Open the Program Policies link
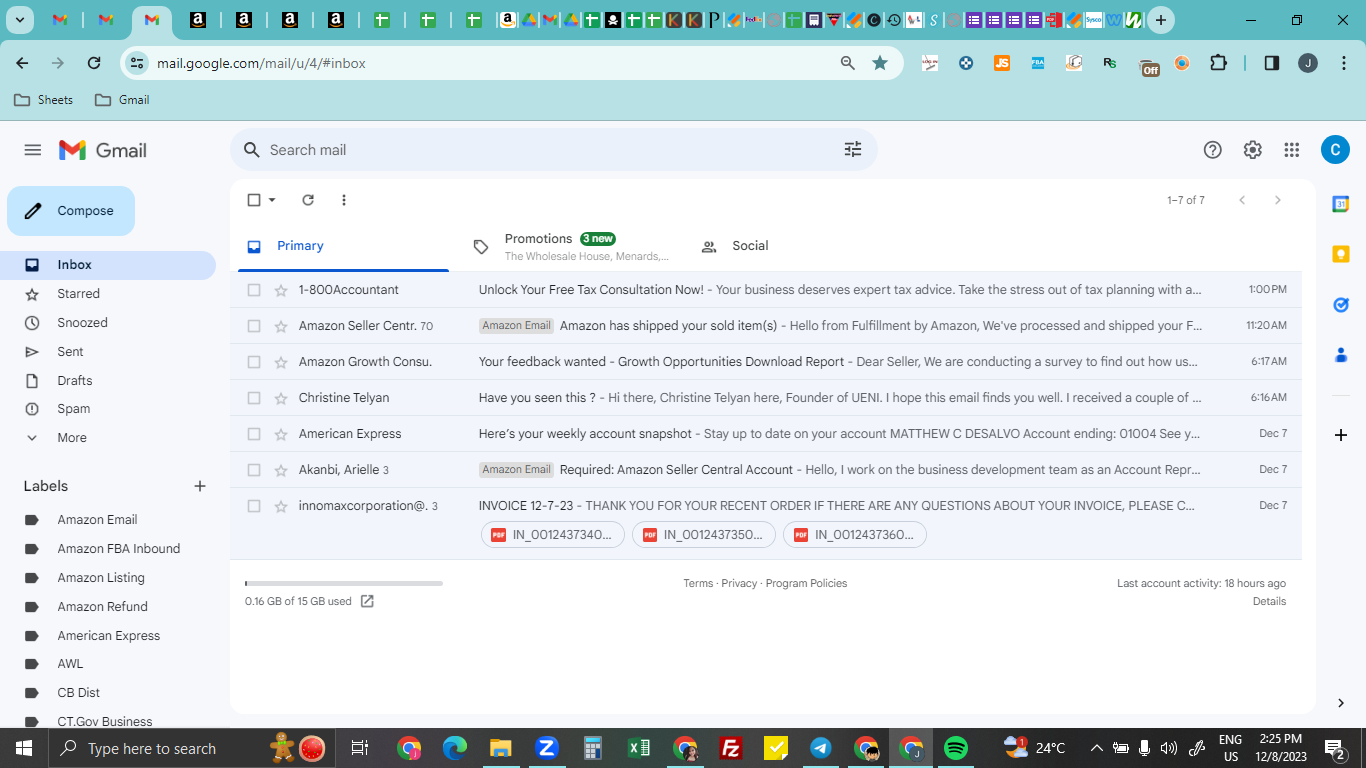This screenshot has height=768, width=1366. point(806,583)
